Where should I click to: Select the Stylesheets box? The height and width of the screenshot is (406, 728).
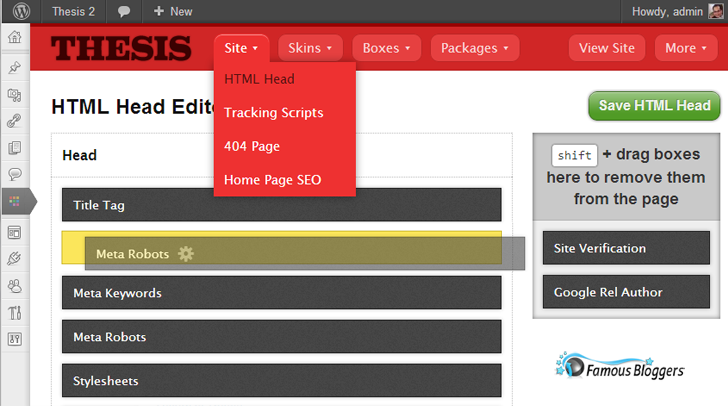coord(281,381)
